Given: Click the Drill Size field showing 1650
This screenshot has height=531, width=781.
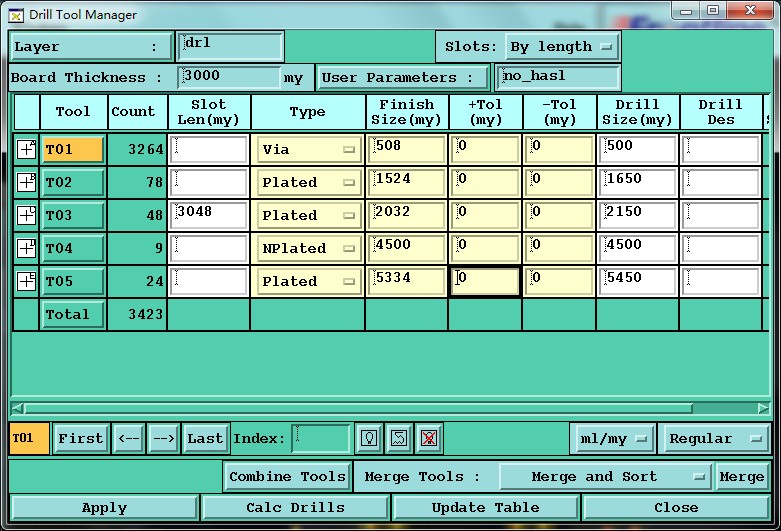Looking at the screenshot, I should click(638, 182).
